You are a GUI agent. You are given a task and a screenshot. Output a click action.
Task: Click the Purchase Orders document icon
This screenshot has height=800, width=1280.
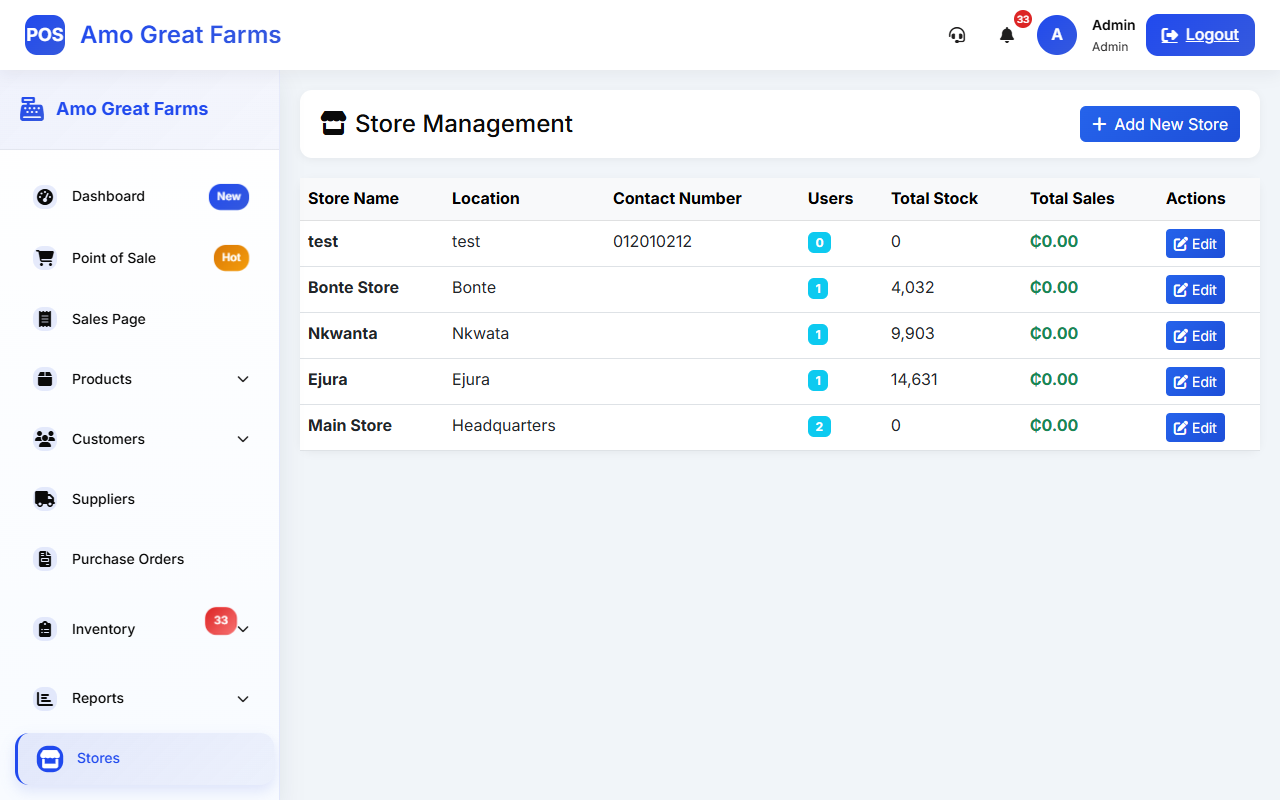pos(45,559)
